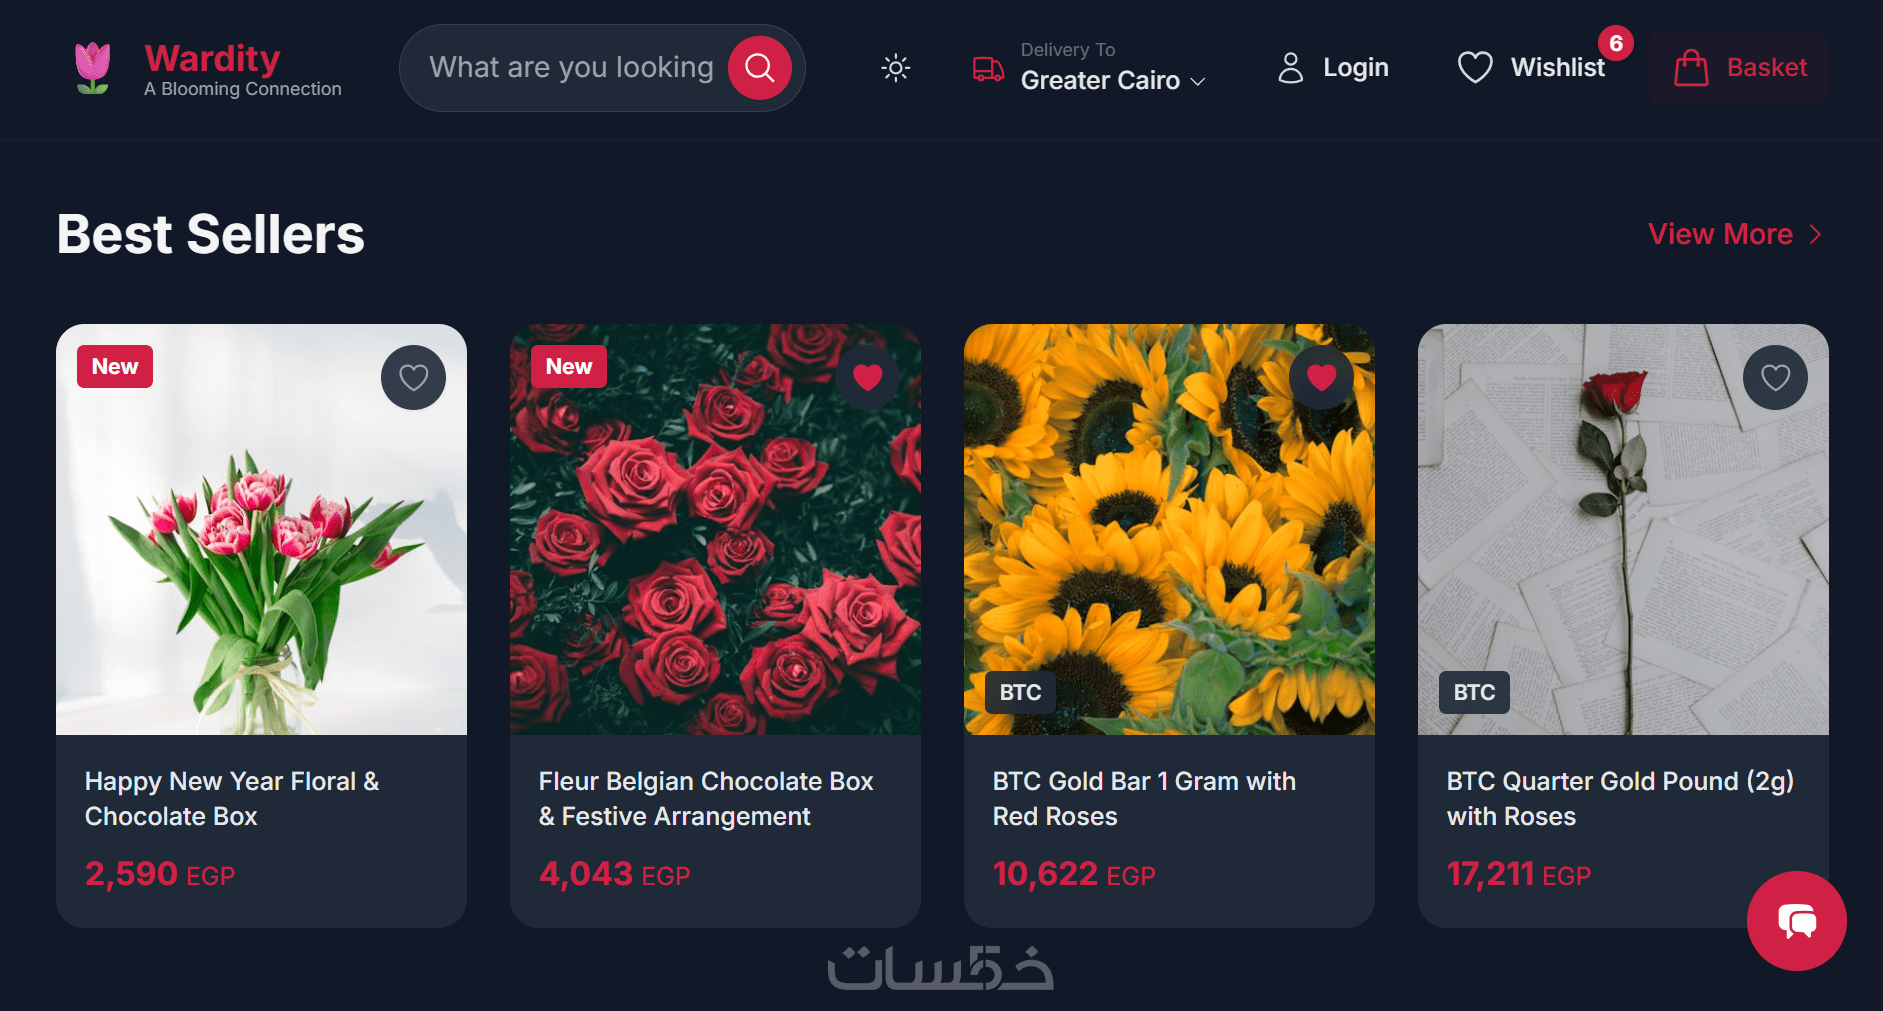Favorite the BTC Quarter Gold Pound item
This screenshot has width=1883, height=1011.
tap(1775, 377)
